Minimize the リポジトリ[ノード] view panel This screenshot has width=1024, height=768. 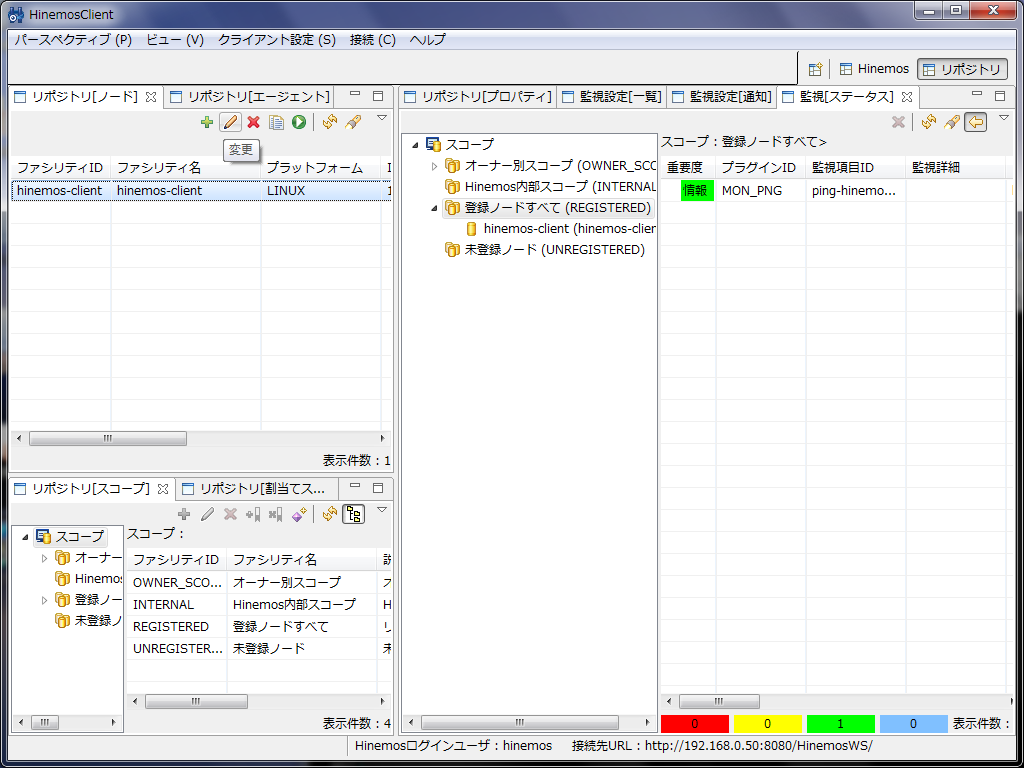coord(355,95)
